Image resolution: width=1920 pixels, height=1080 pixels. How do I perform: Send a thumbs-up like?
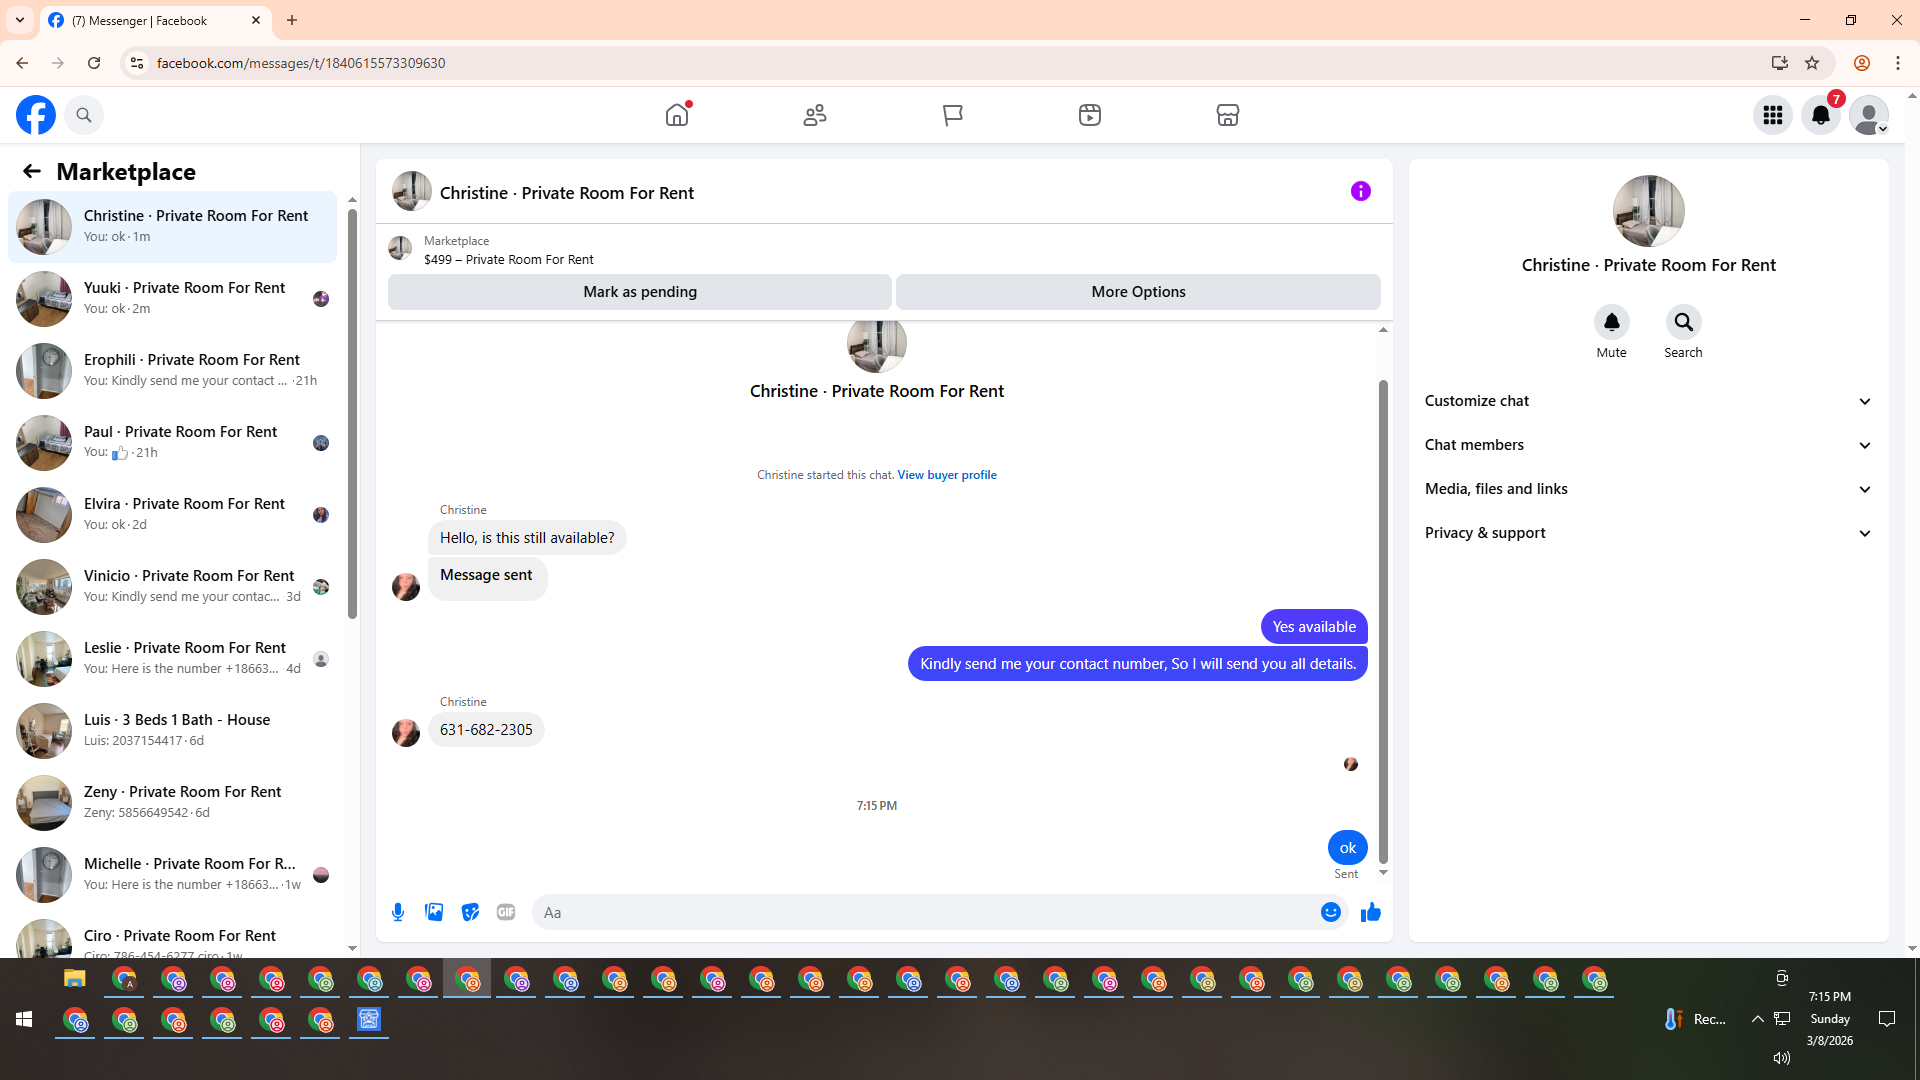point(1370,912)
